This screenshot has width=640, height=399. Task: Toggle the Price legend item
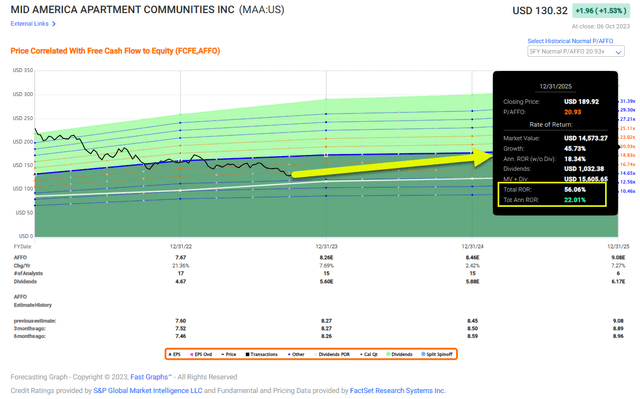(229, 354)
